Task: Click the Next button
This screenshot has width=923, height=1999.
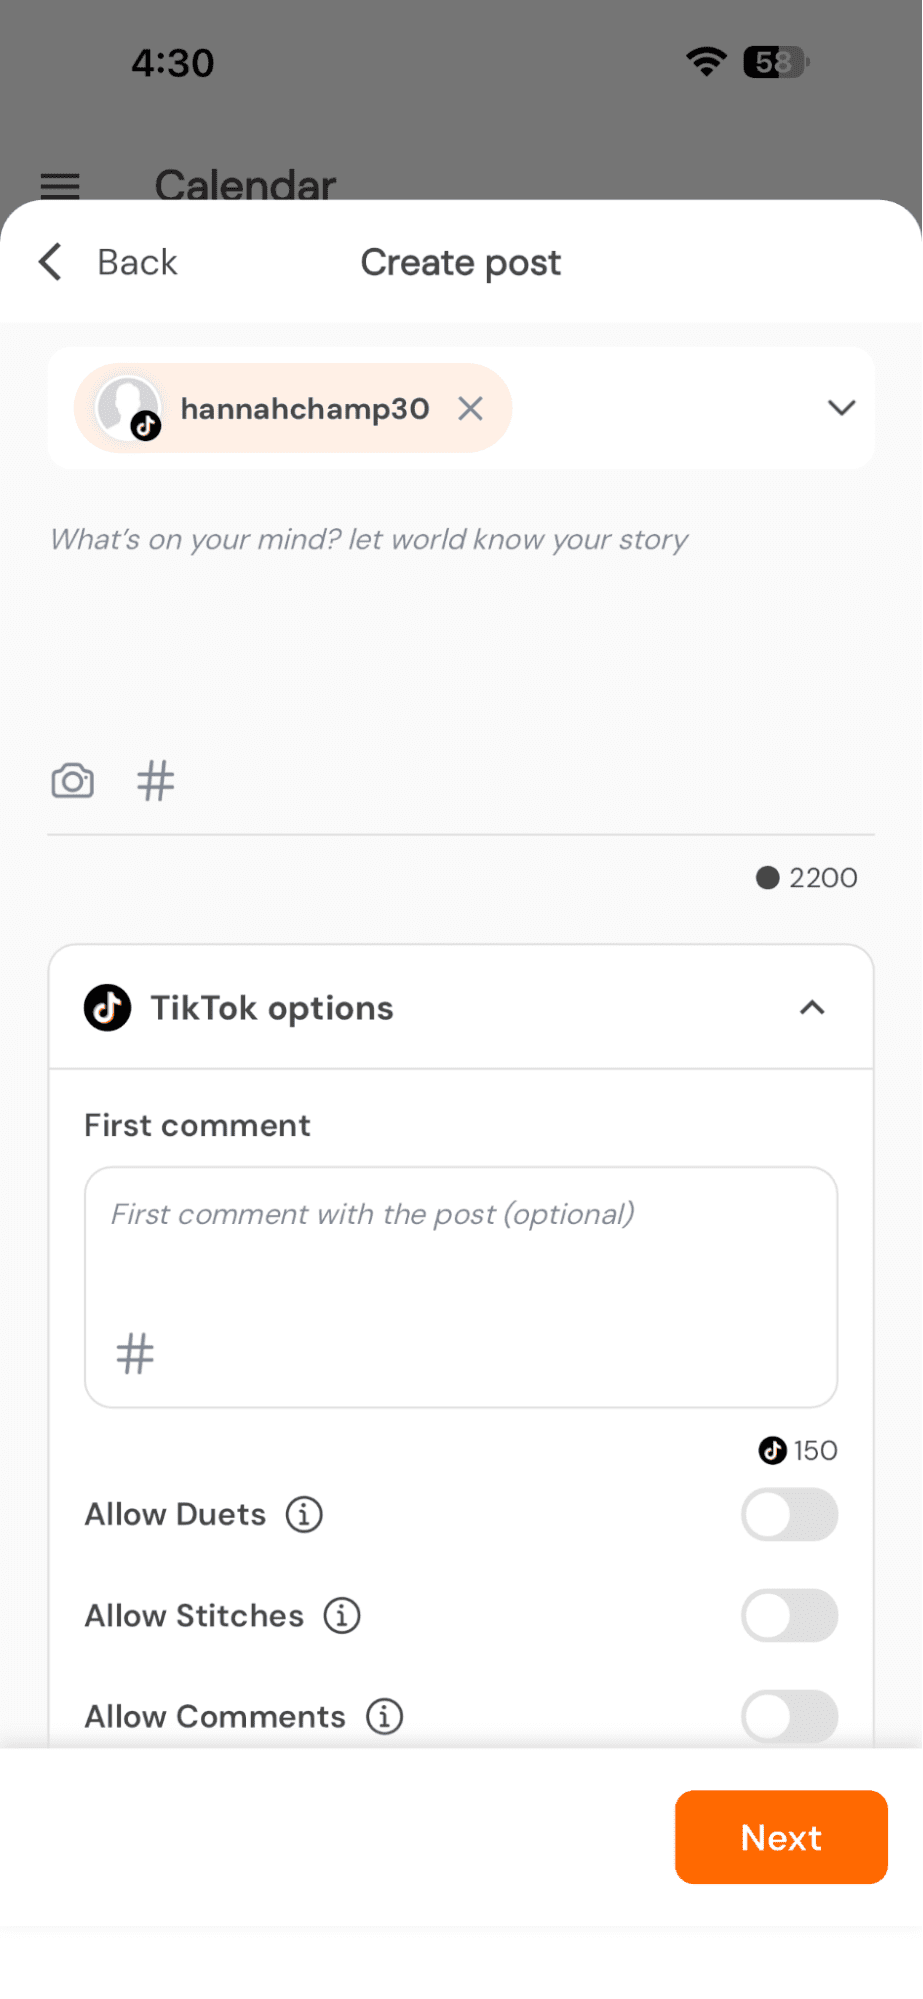Action: click(x=780, y=1837)
